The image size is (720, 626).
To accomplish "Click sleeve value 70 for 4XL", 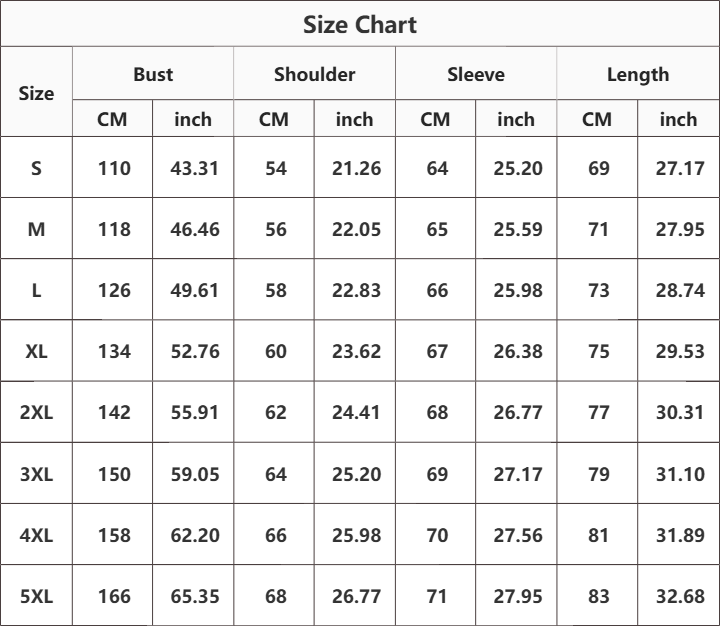I will point(437,535).
